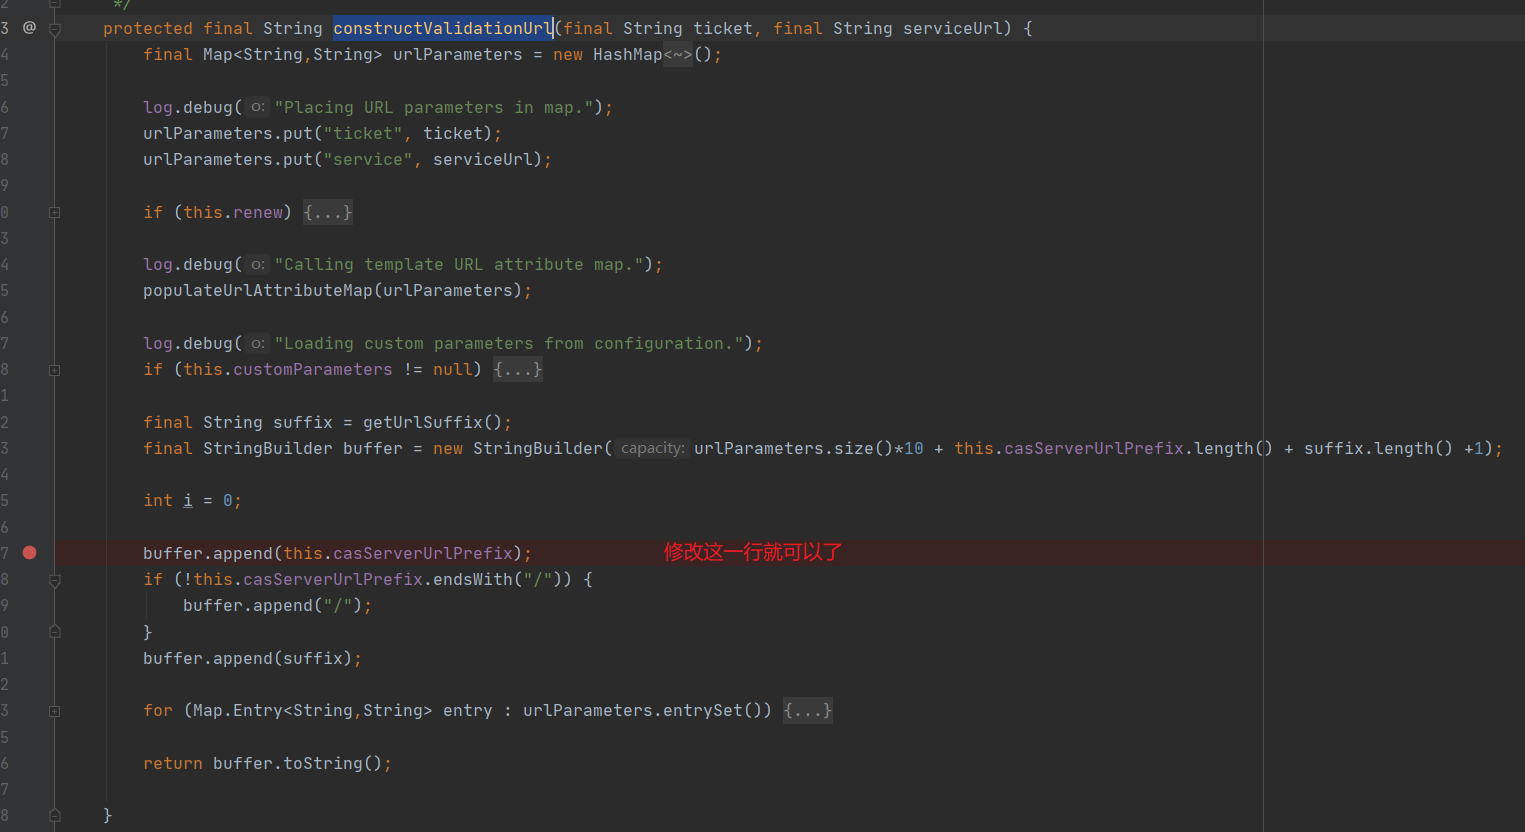
Task: Click the inline hint icon before "Calling template URL"
Action: pos(256,264)
